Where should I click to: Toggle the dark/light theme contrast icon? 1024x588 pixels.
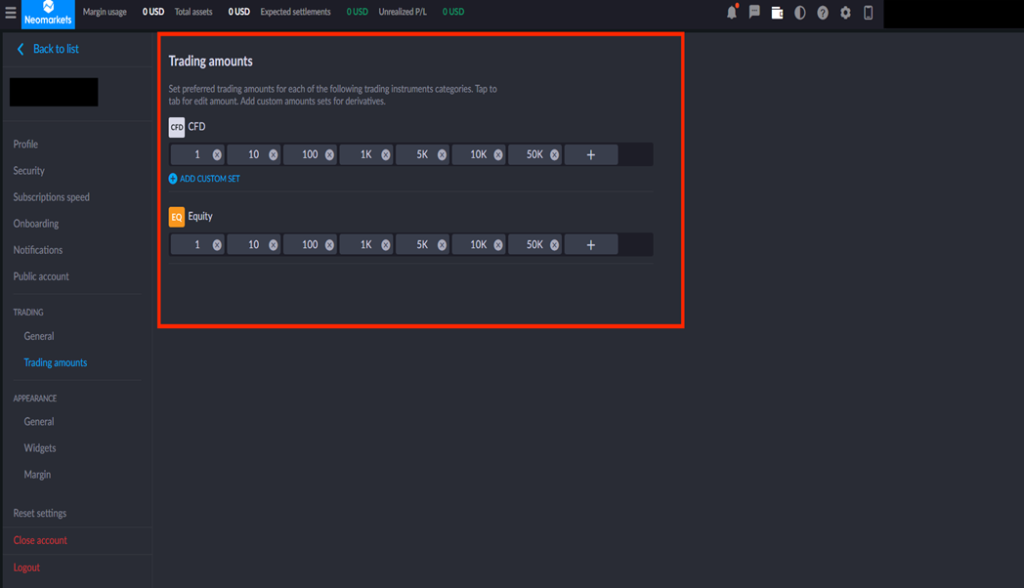tap(800, 13)
